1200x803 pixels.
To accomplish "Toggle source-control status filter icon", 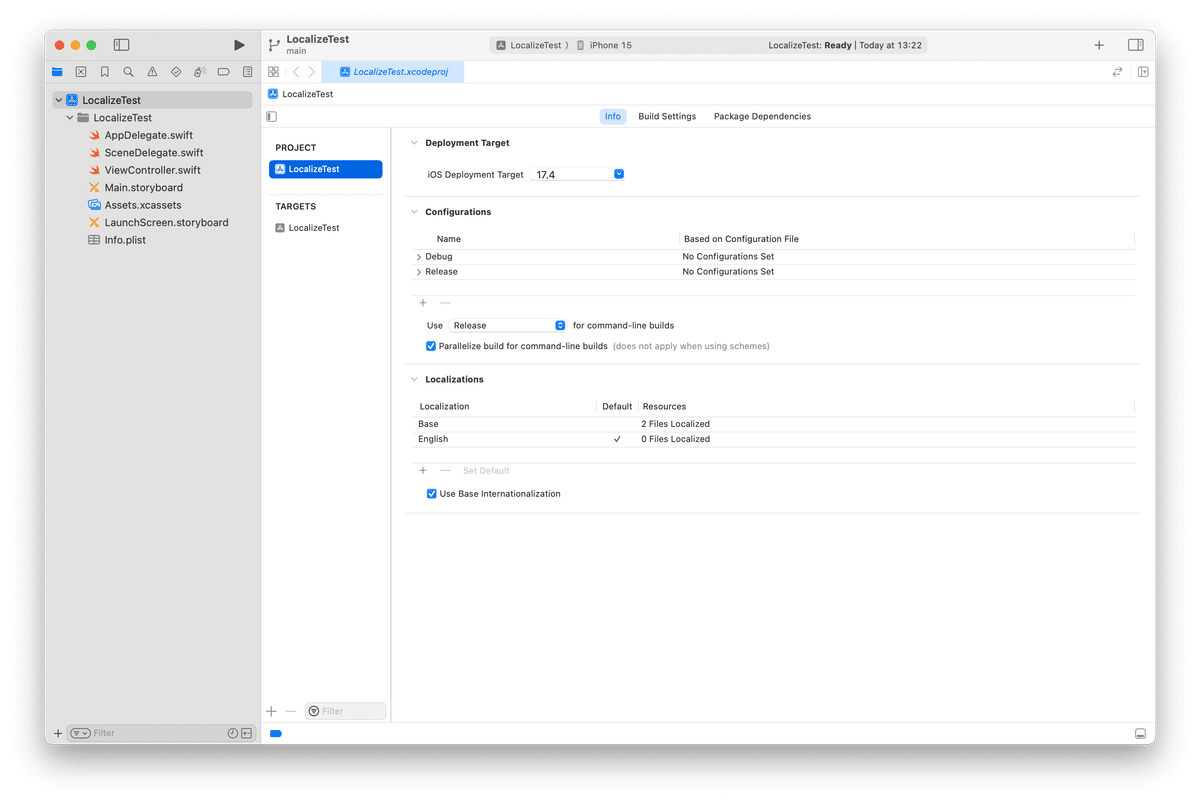I will point(246,733).
